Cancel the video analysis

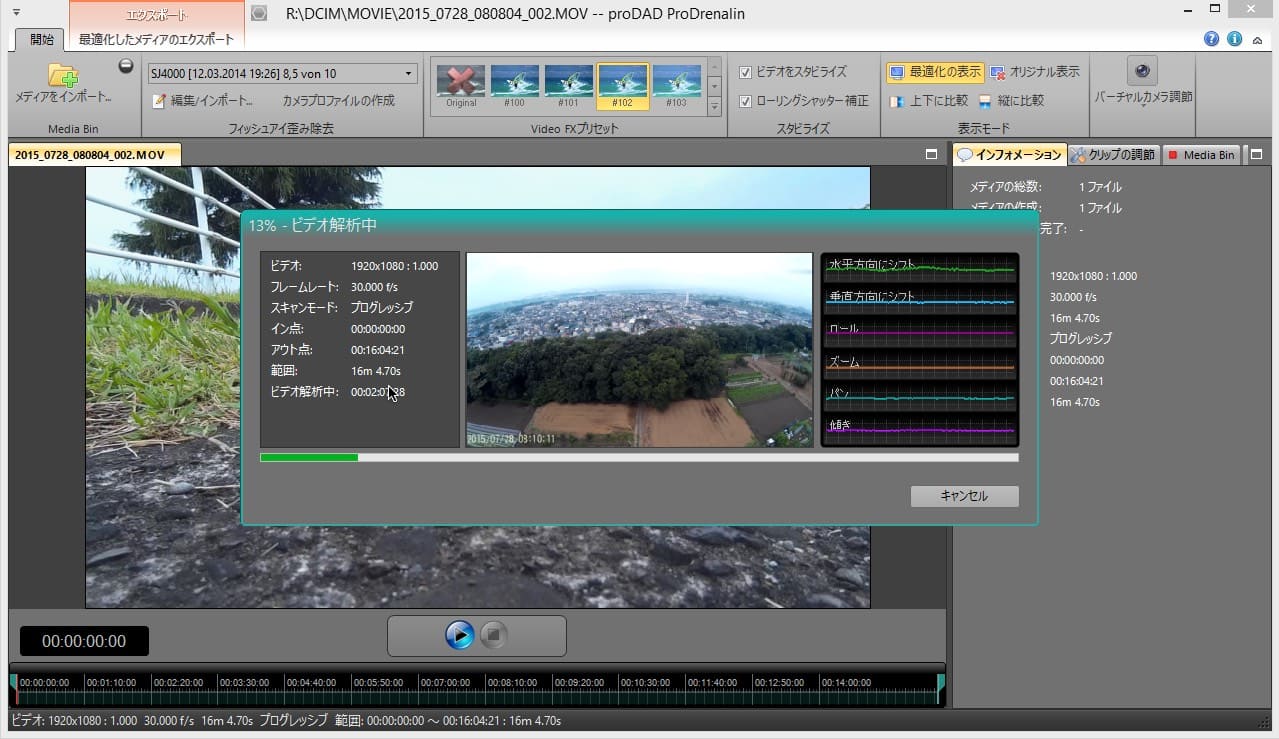coord(964,496)
